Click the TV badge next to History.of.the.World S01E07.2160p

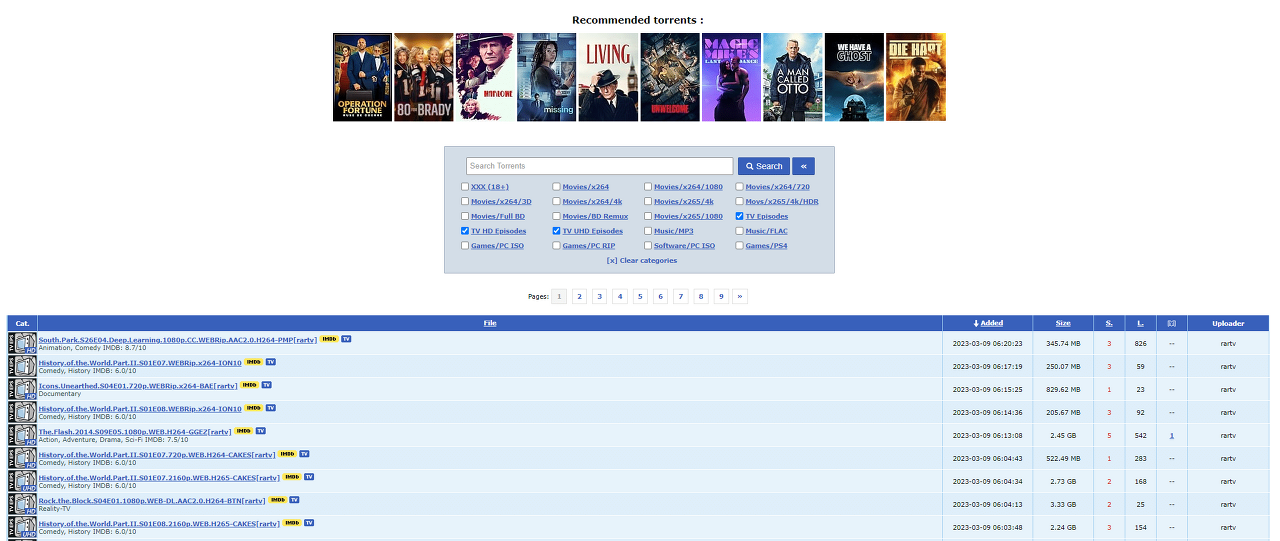point(309,477)
